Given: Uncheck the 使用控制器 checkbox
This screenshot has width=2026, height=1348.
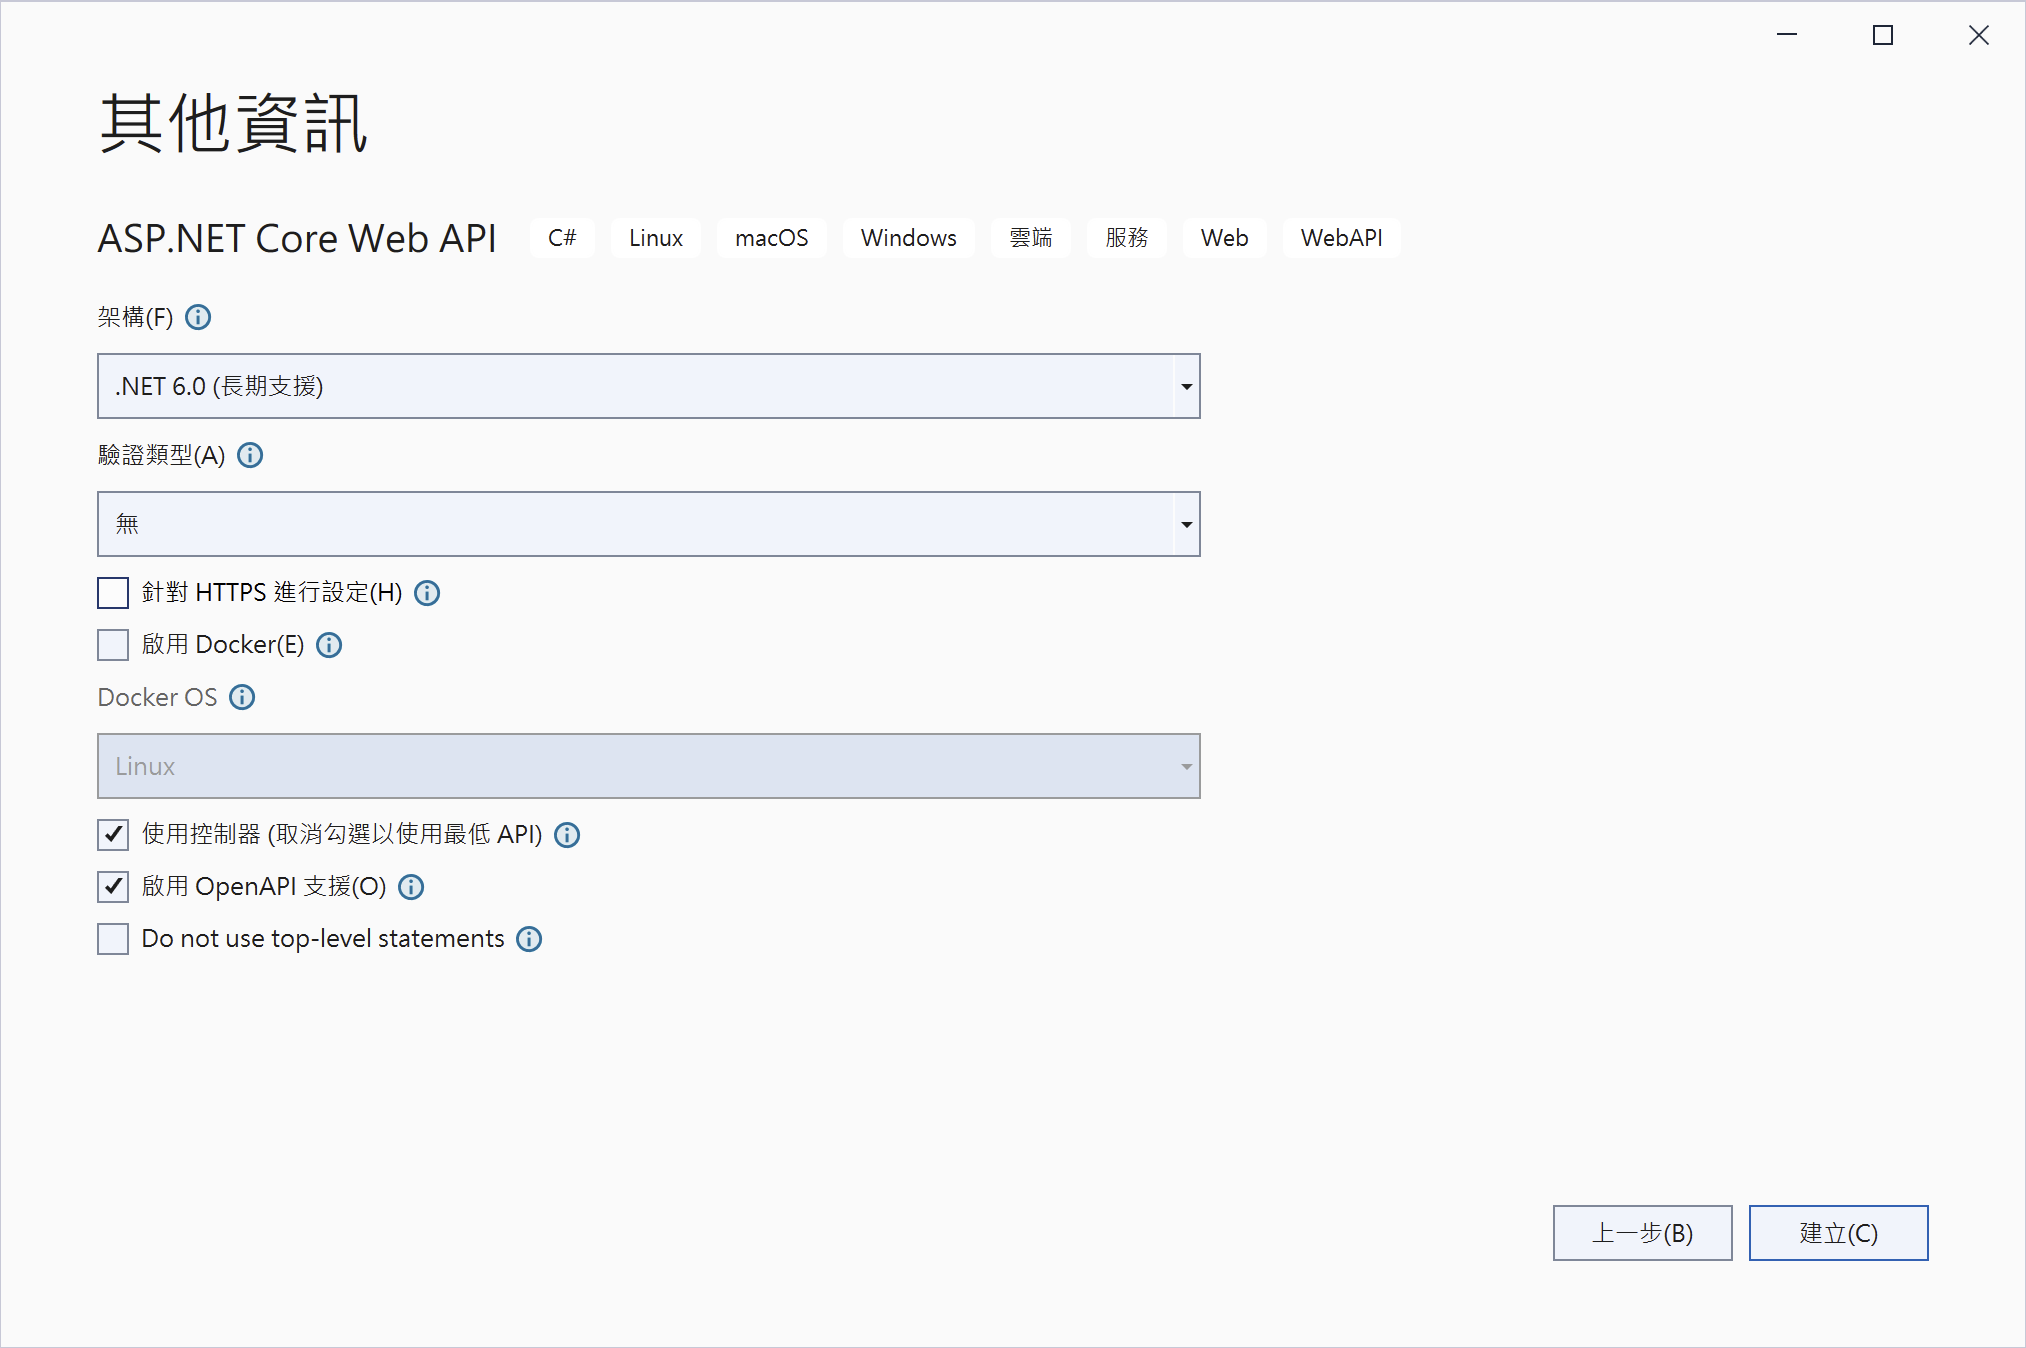Looking at the screenshot, I should [113, 835].
